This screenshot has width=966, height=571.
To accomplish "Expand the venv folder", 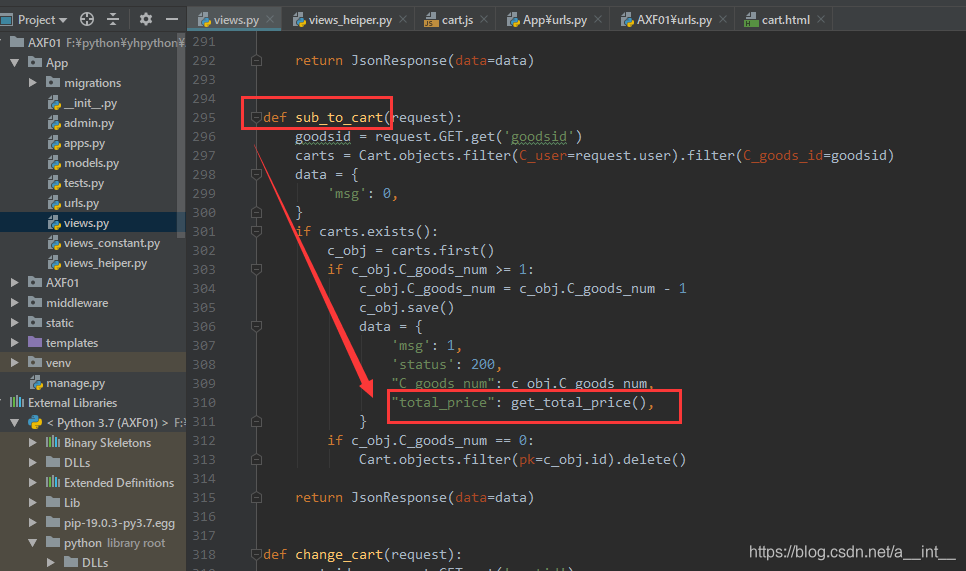I will 15,363.
